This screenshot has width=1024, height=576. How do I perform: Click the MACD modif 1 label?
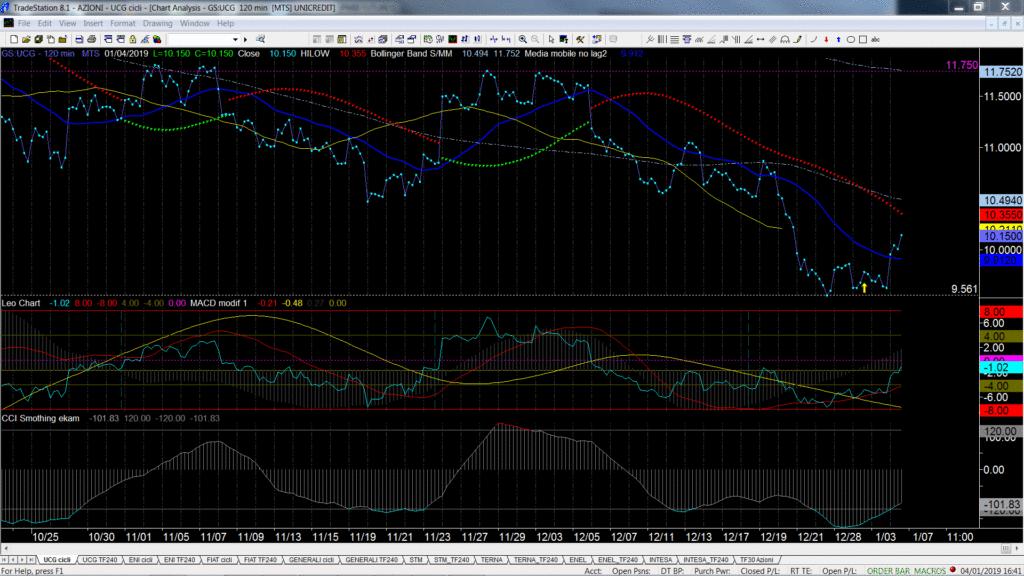(219, 303)
